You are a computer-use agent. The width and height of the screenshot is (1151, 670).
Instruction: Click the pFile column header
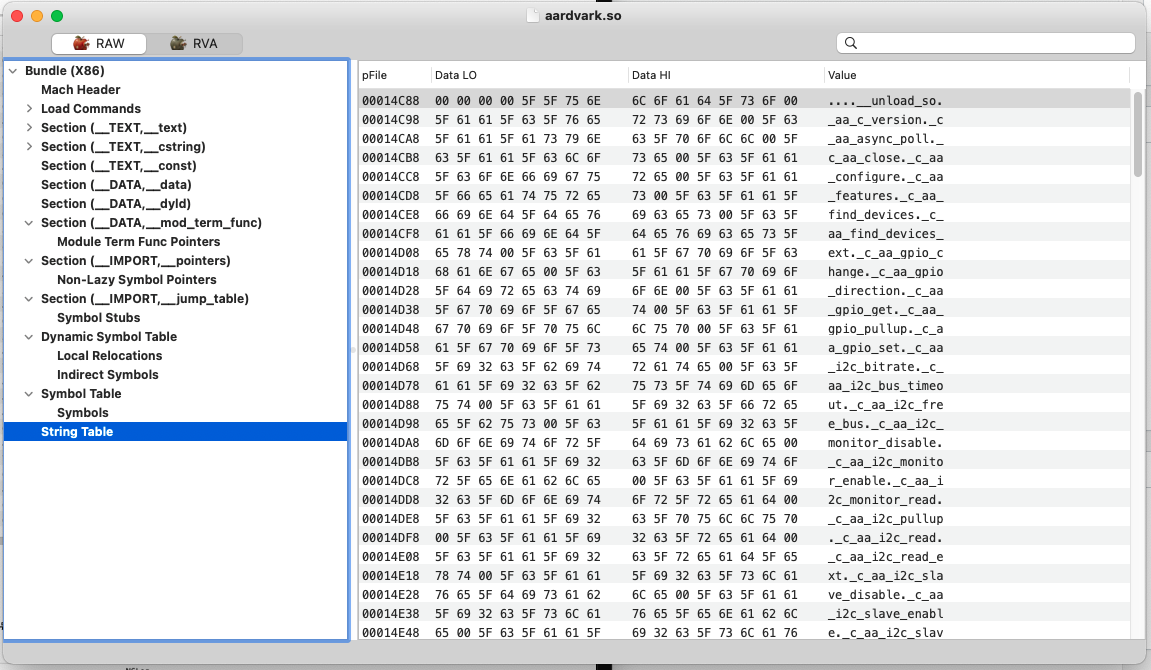click(x=394, y=75)
